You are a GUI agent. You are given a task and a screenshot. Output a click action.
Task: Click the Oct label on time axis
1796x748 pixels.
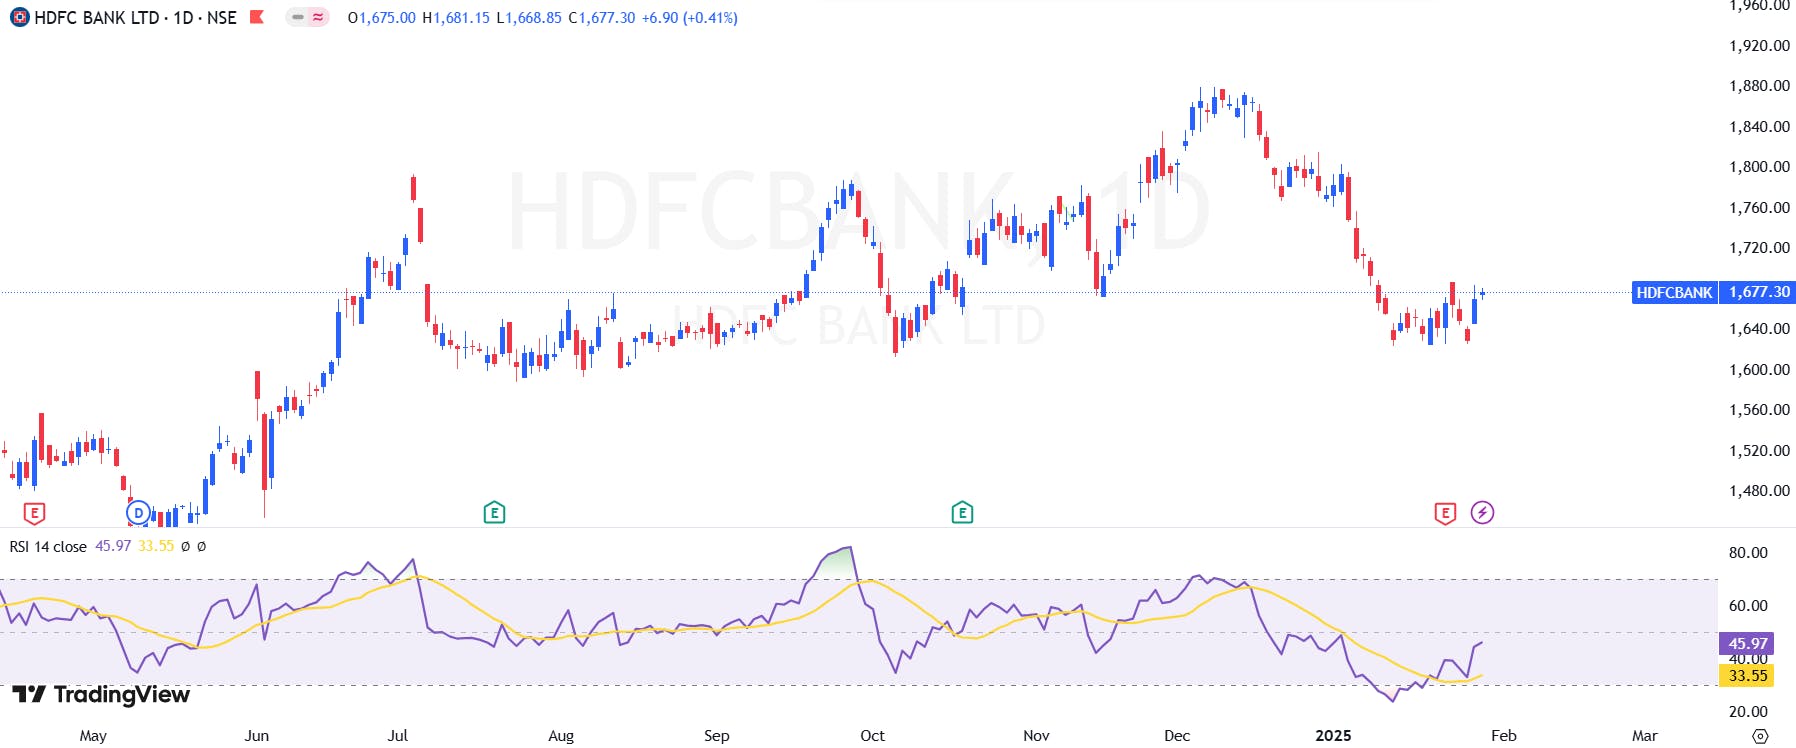coord(873,736)
